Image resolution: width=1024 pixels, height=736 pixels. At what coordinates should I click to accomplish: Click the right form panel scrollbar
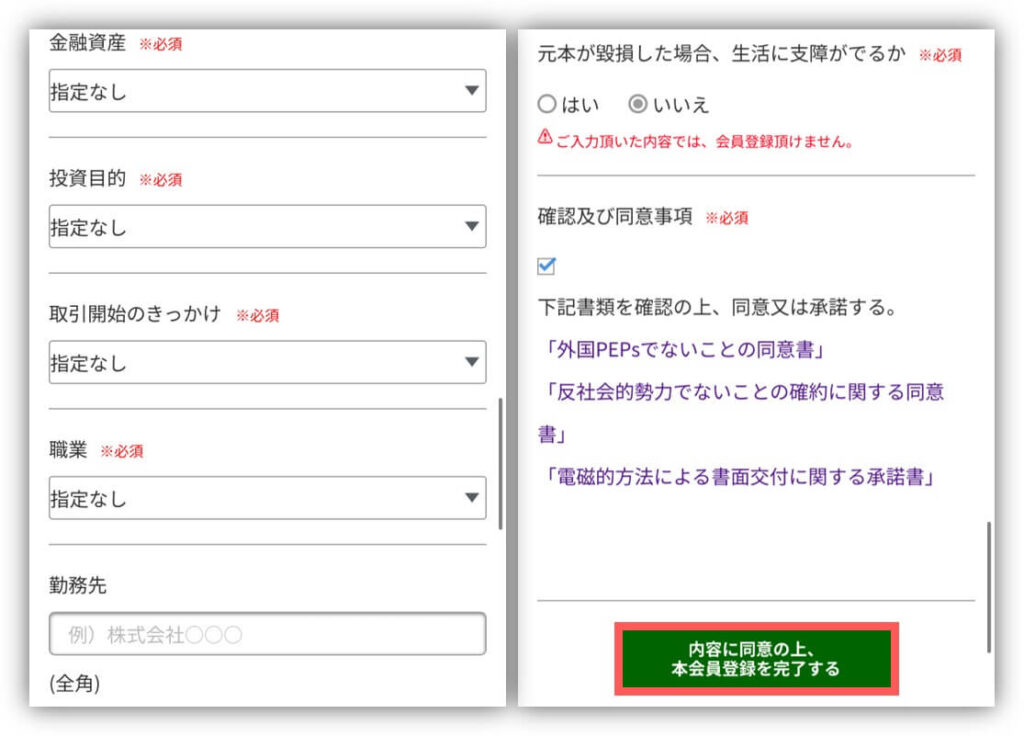pyautogui.click(x=988, y=586)
